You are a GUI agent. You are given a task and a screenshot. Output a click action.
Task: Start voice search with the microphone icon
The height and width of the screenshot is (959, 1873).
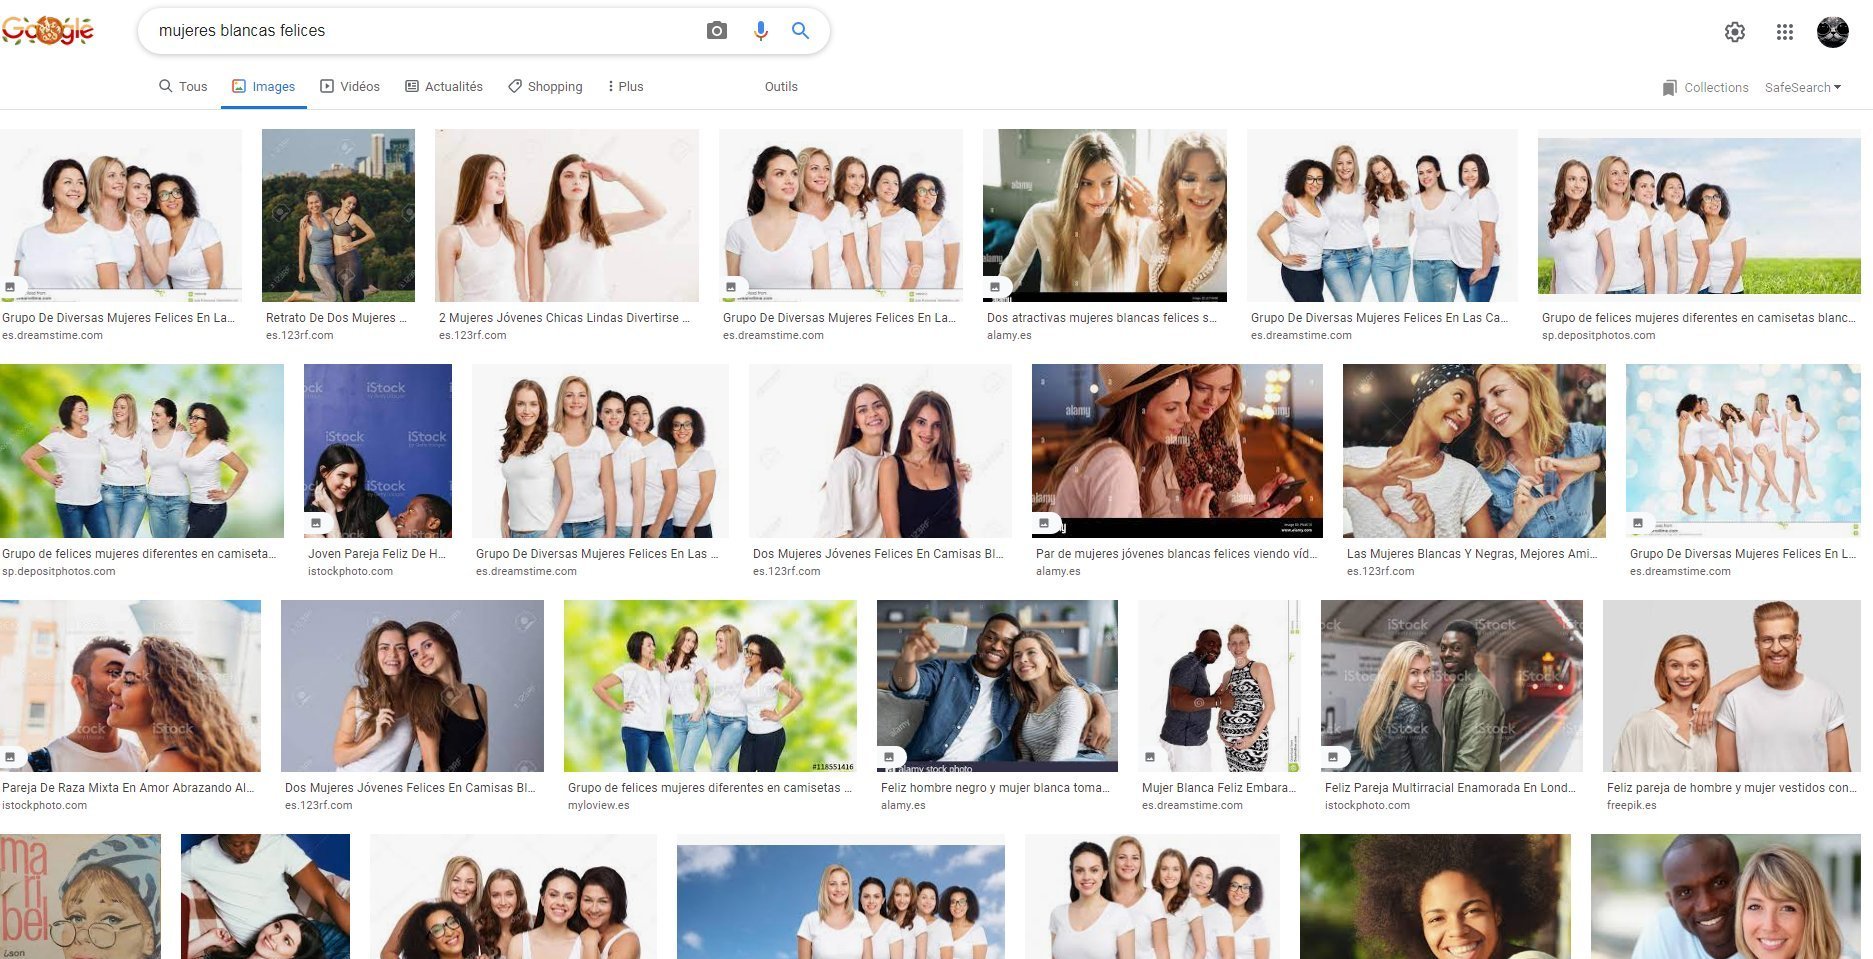click(x=761, y=31)
